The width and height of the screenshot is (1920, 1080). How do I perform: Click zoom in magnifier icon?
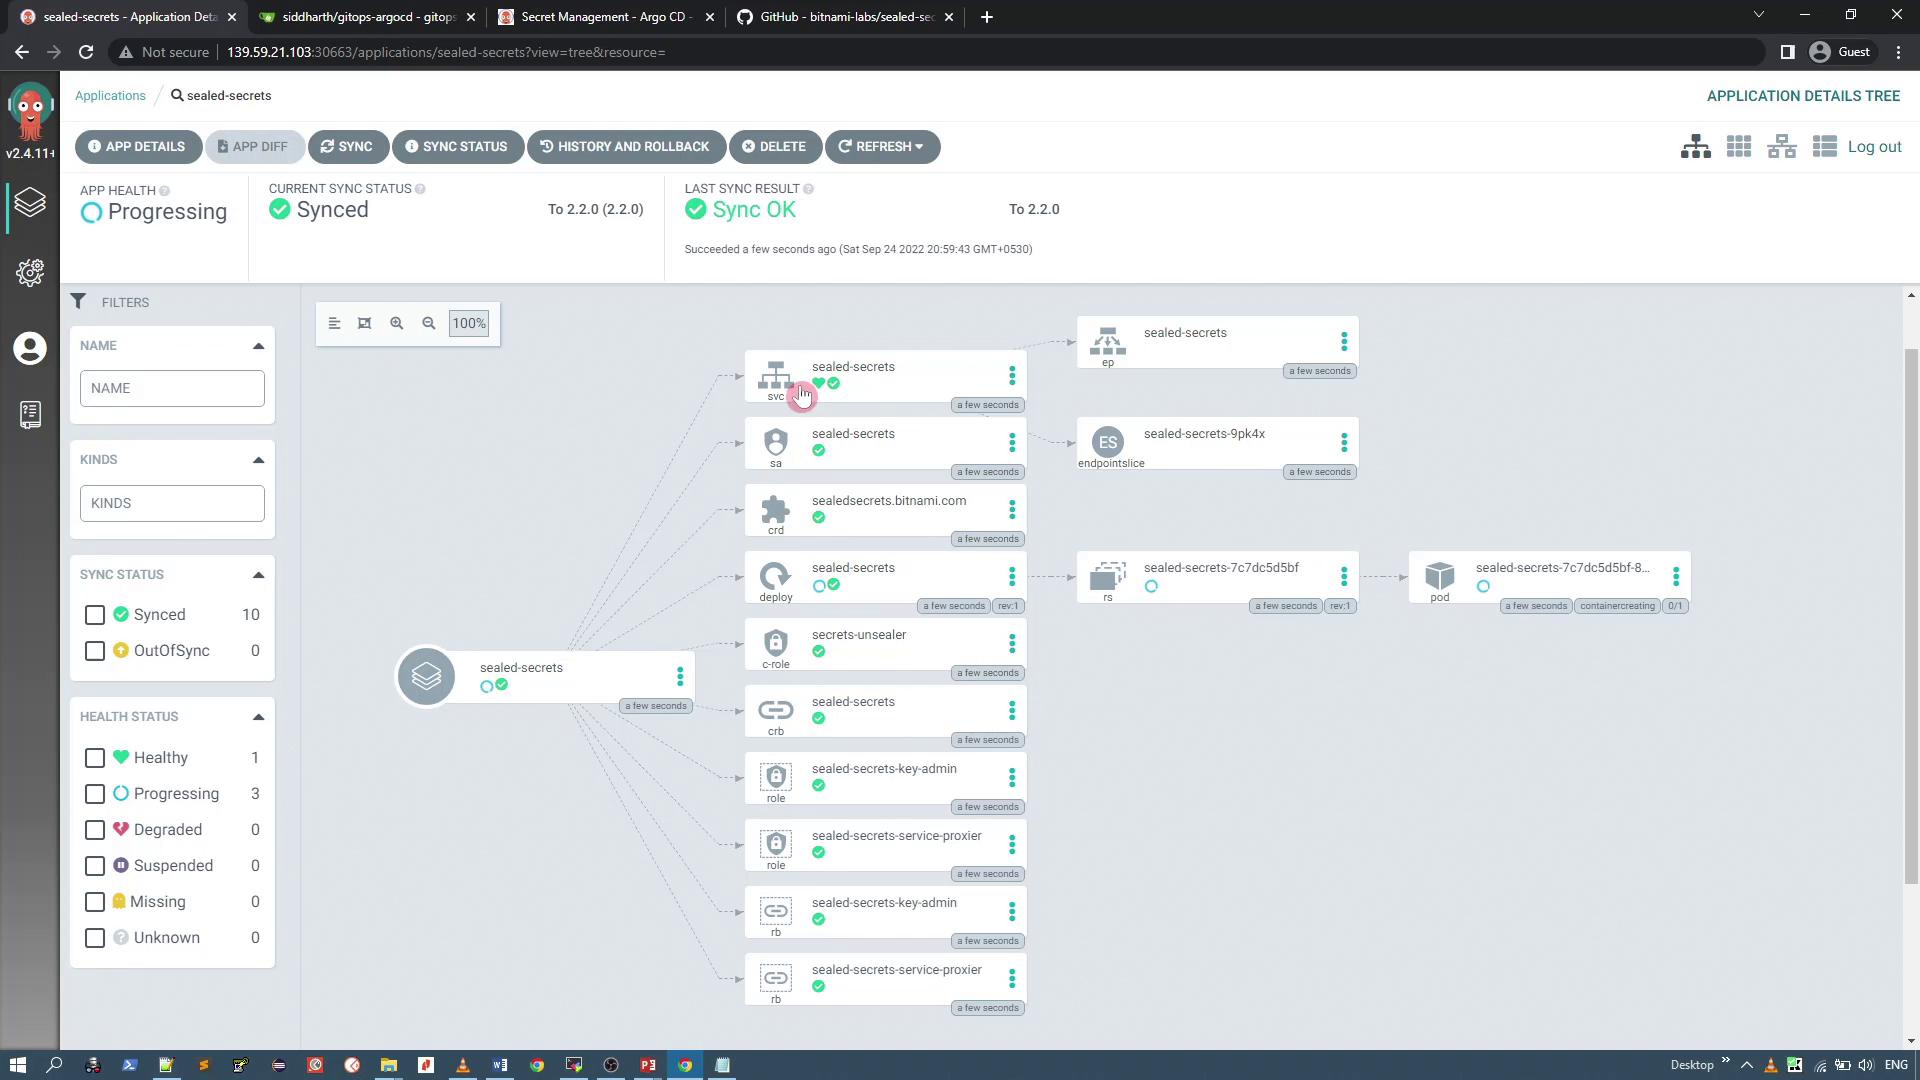pyautogui.click(x=397, y=323)
